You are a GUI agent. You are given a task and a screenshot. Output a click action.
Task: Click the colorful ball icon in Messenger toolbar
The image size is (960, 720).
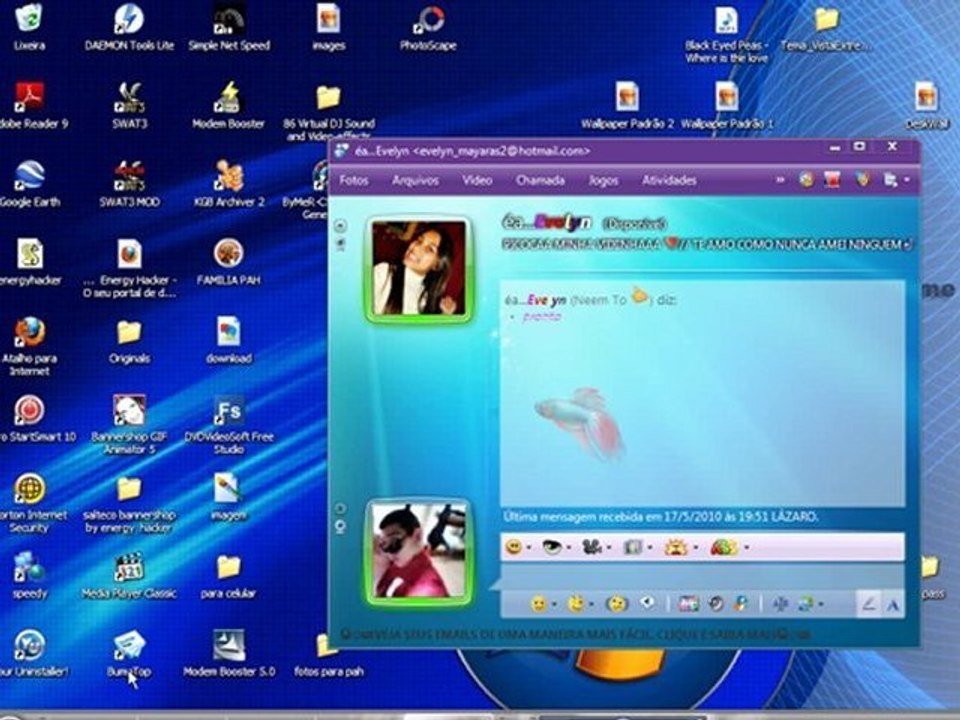pyautogui.click(x=806, y=180)
